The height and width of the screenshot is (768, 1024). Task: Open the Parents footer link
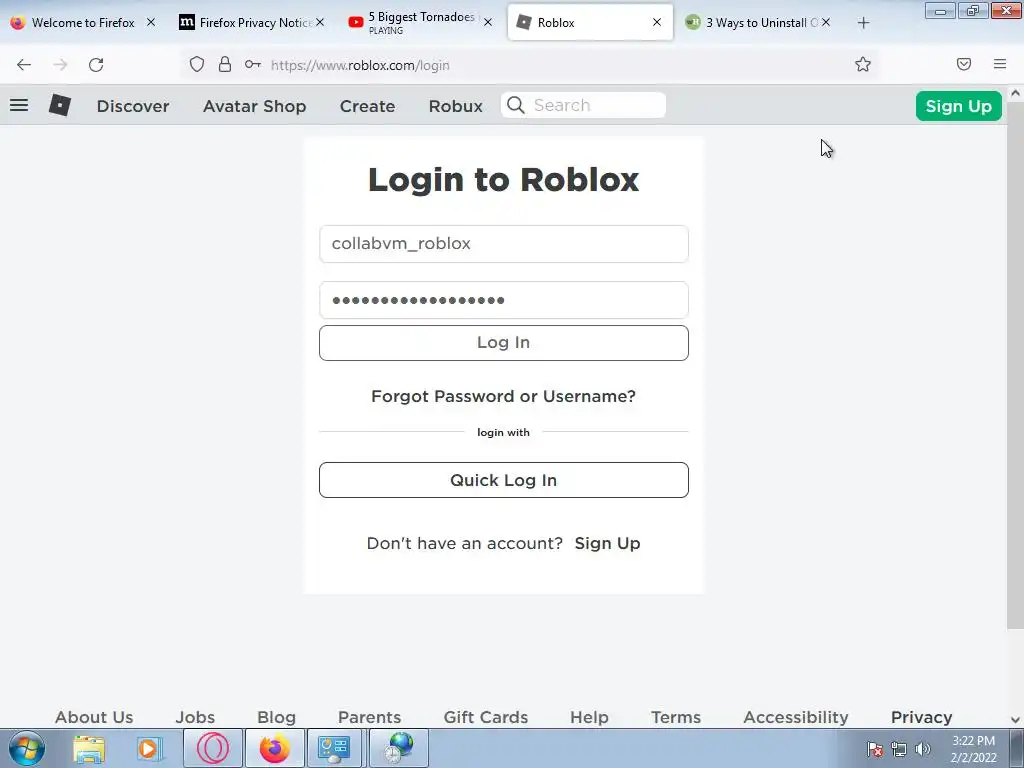click(x=370, y=717)
